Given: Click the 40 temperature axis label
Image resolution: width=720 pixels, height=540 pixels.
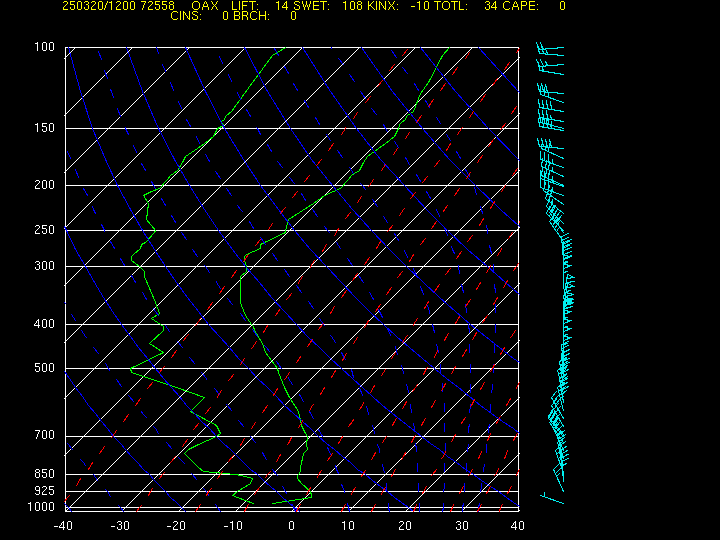Looking at the screenshot, I should 518,526.
